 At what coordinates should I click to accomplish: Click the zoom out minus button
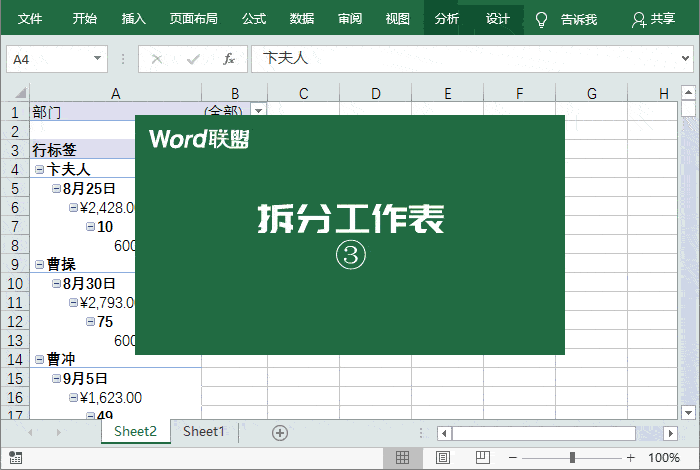pos(512,458)
